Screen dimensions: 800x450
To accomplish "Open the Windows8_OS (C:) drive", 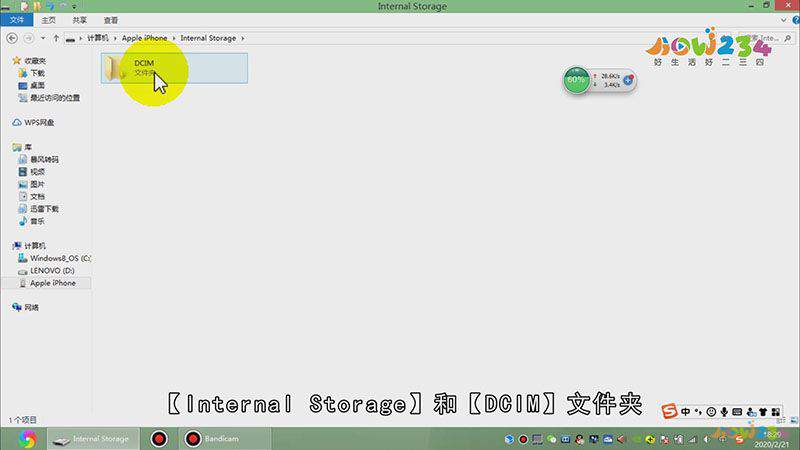I will [x=60, y=258].
